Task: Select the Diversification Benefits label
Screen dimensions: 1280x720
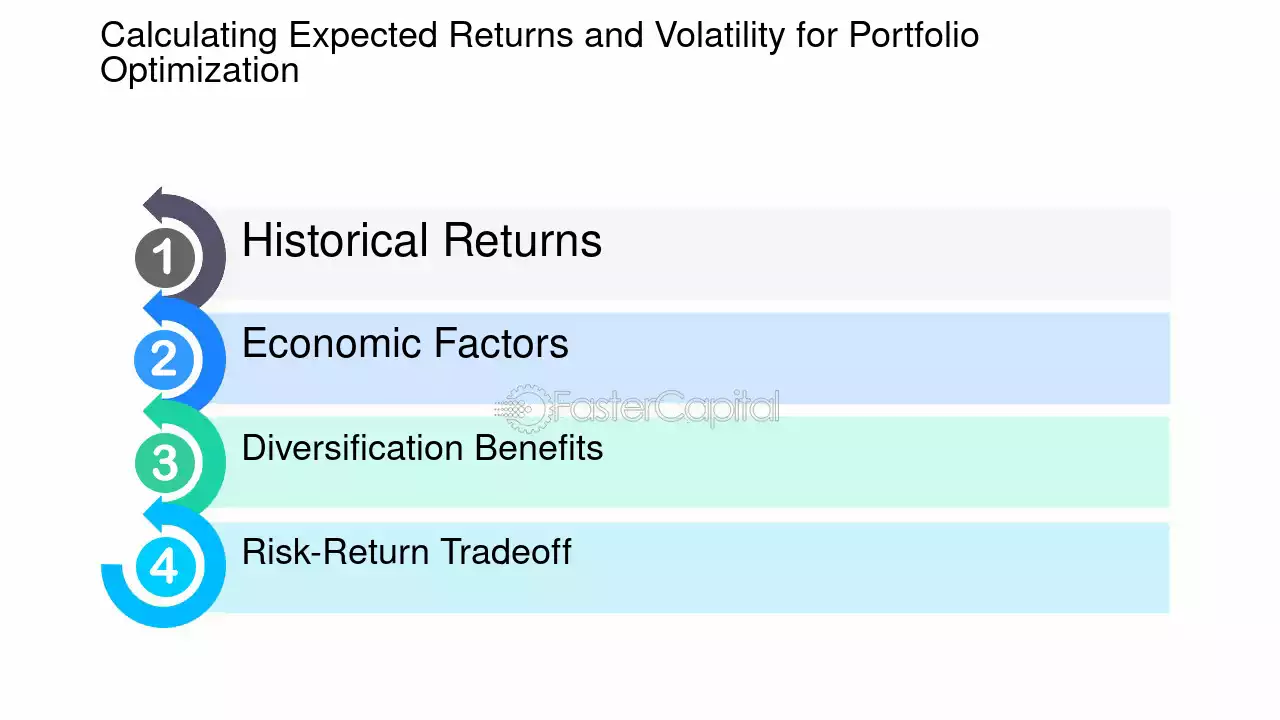Action: coord(422,448)
